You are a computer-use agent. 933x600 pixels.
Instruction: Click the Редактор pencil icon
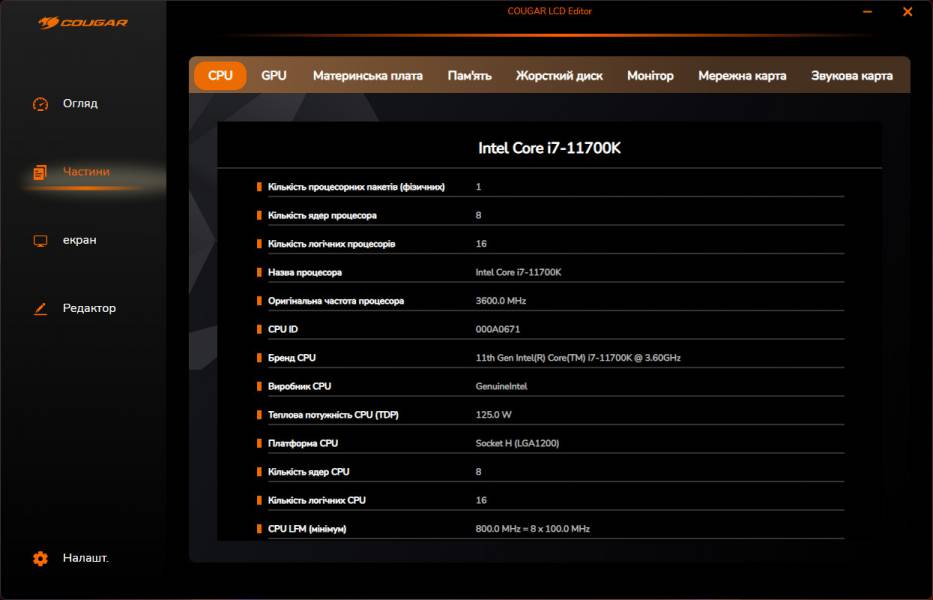click(40, 309)
